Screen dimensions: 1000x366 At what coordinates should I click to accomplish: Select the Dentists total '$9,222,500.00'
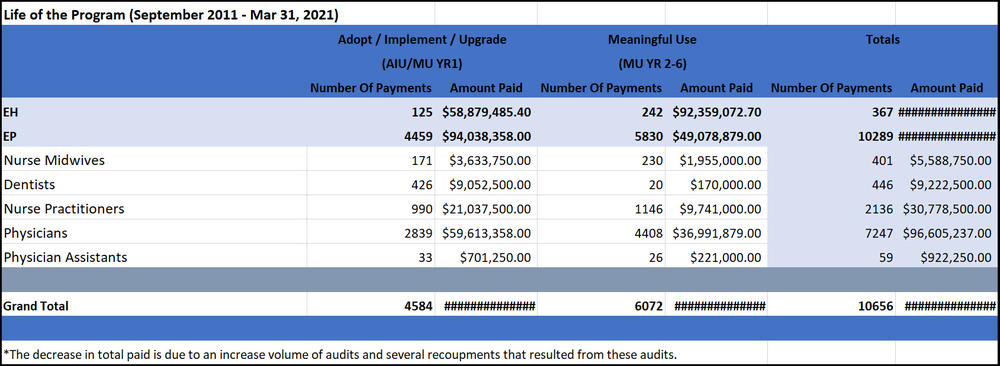point(950,185)
